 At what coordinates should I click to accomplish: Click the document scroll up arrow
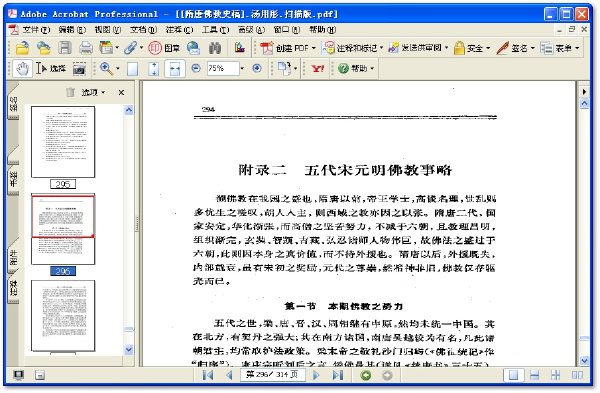tap(584, 103)
